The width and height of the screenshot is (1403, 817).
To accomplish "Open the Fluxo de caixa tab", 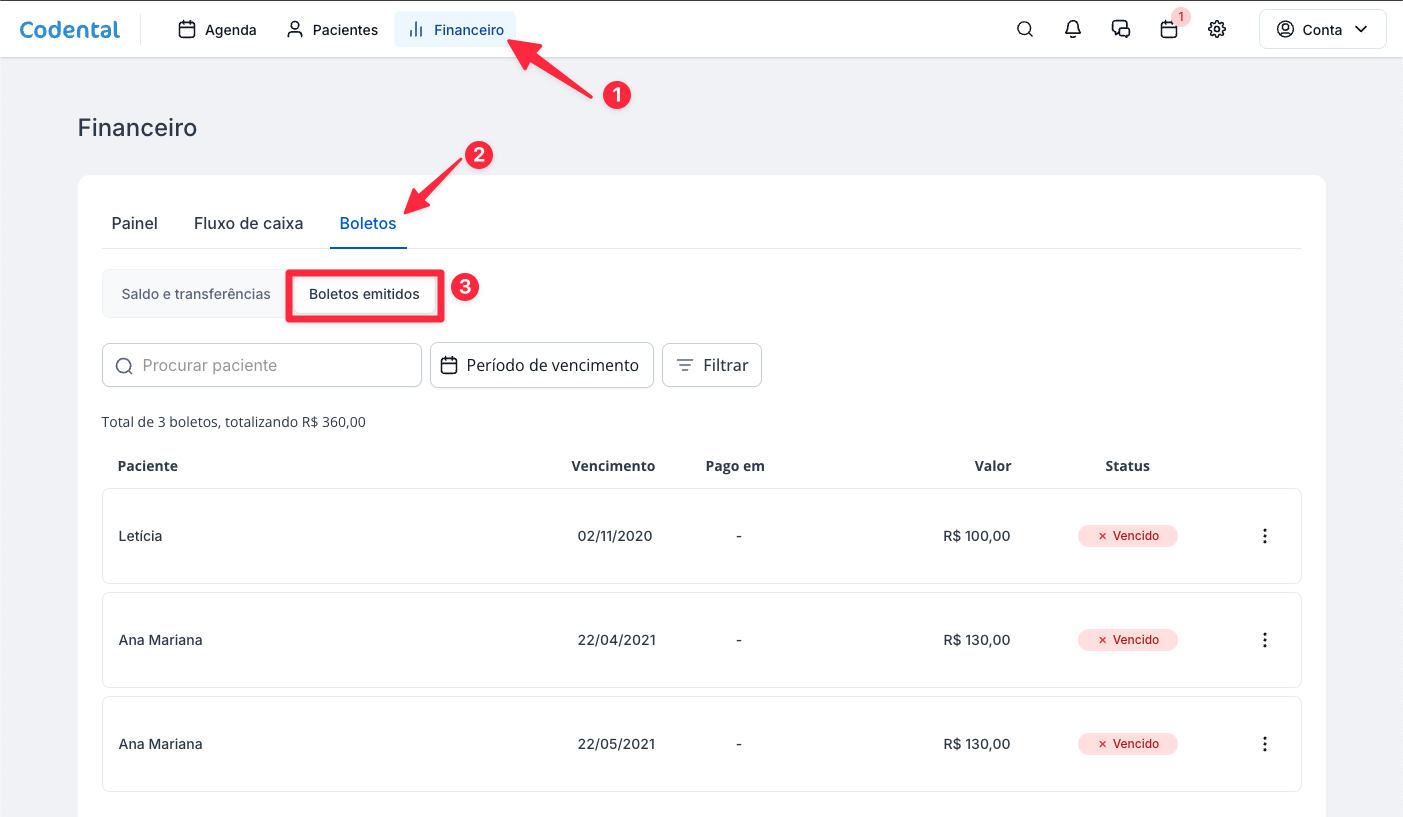I will [x=248, y=224].
